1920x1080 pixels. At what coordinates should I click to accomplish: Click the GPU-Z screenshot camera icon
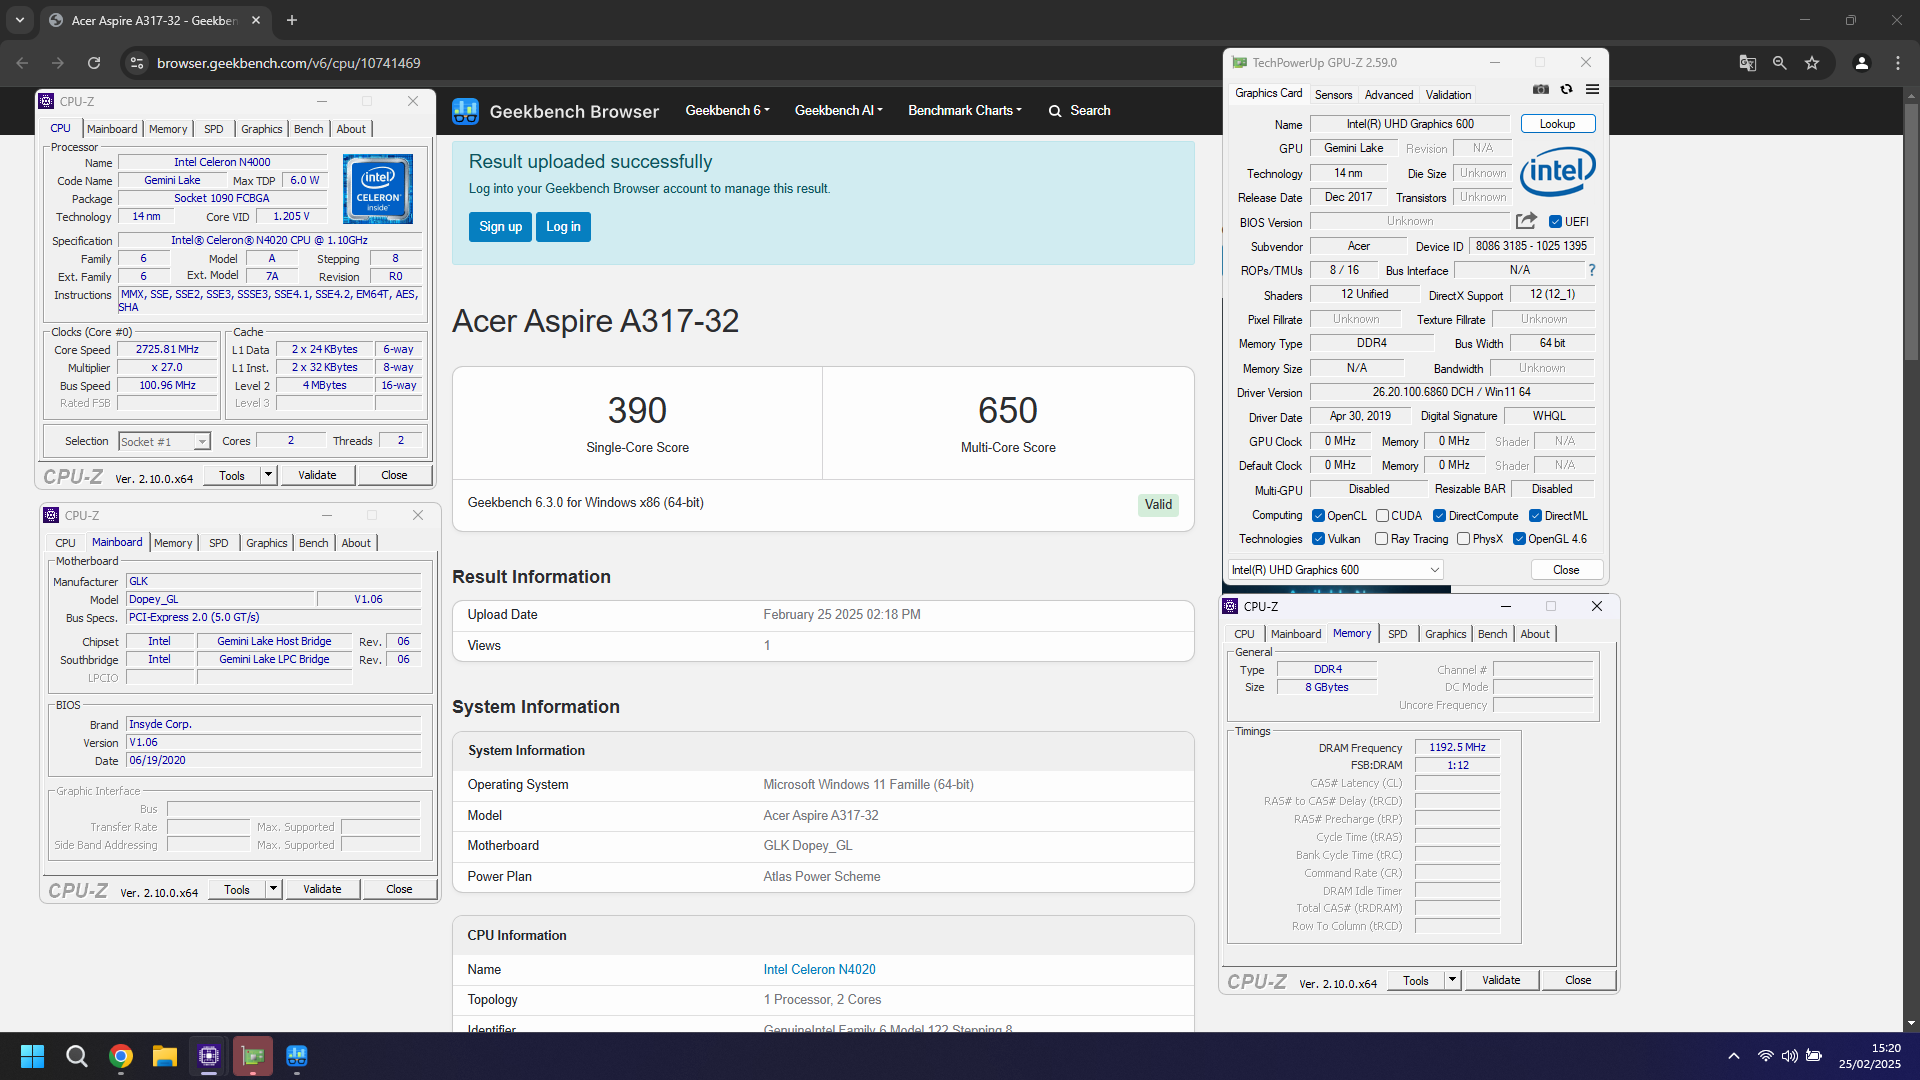click(1541, 90)
